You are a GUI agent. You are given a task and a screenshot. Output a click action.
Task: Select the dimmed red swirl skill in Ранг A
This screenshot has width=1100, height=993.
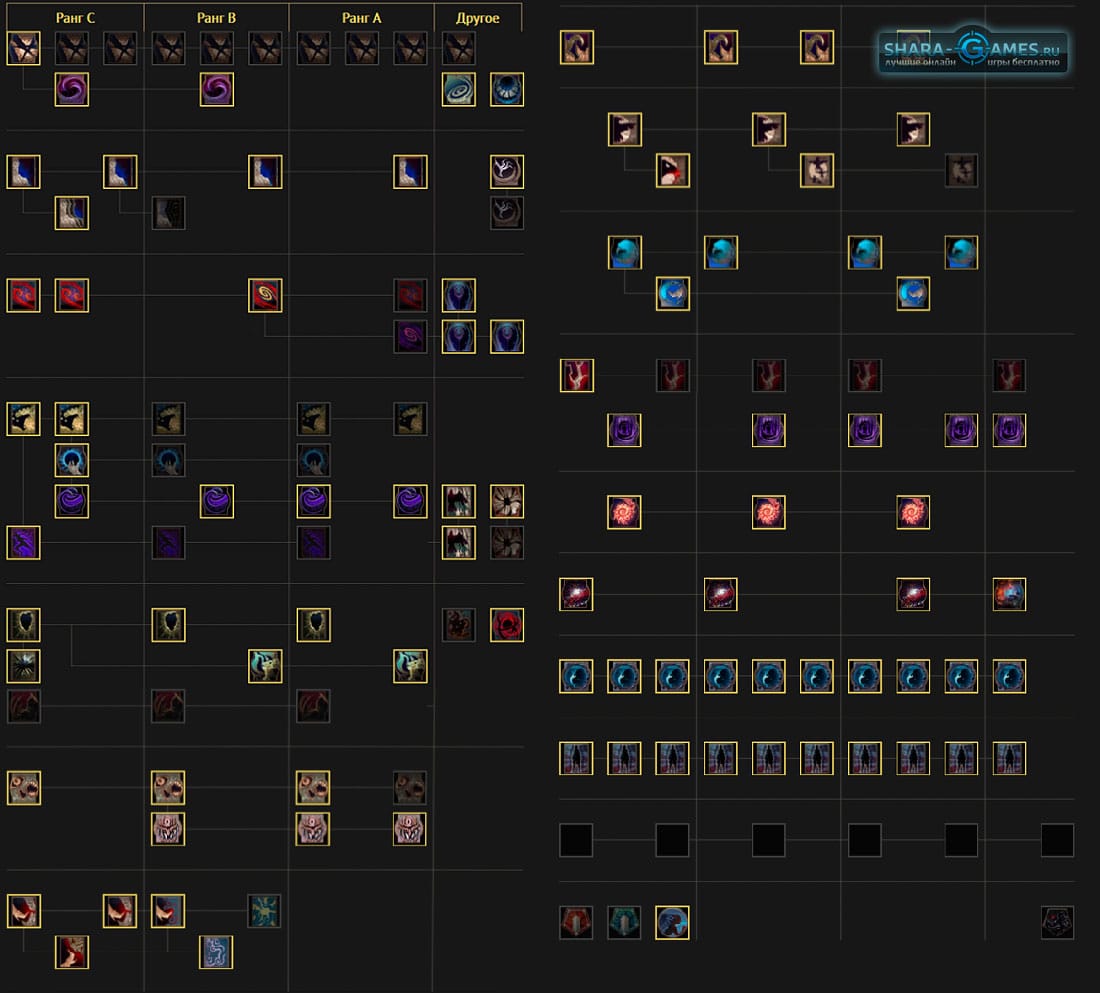[410, 295]
